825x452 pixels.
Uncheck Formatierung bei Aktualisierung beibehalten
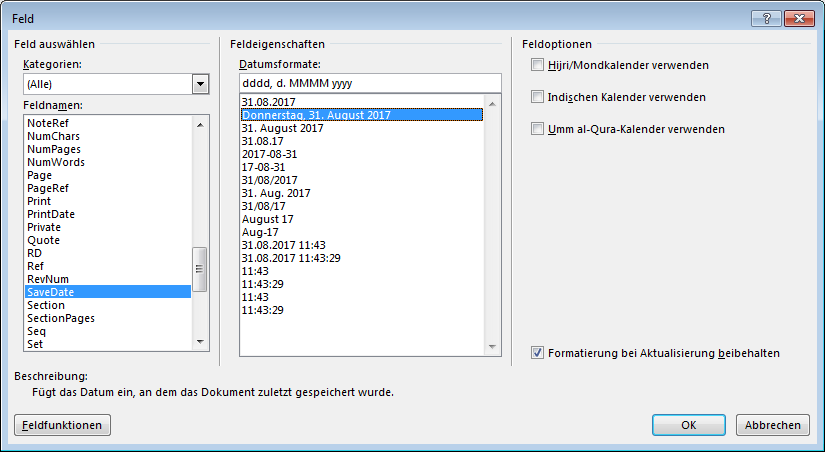(x=537, y=353)
